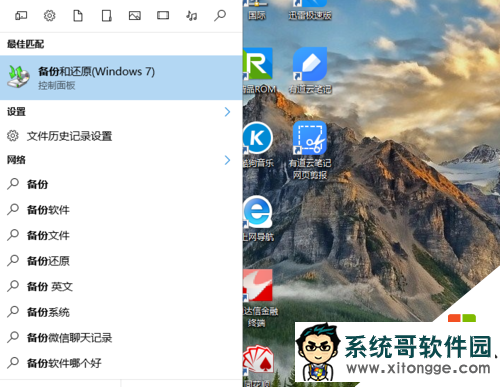500x387 pixels.
Task: Expand the 设置 section chevron
Action: (x=227, y=112)
